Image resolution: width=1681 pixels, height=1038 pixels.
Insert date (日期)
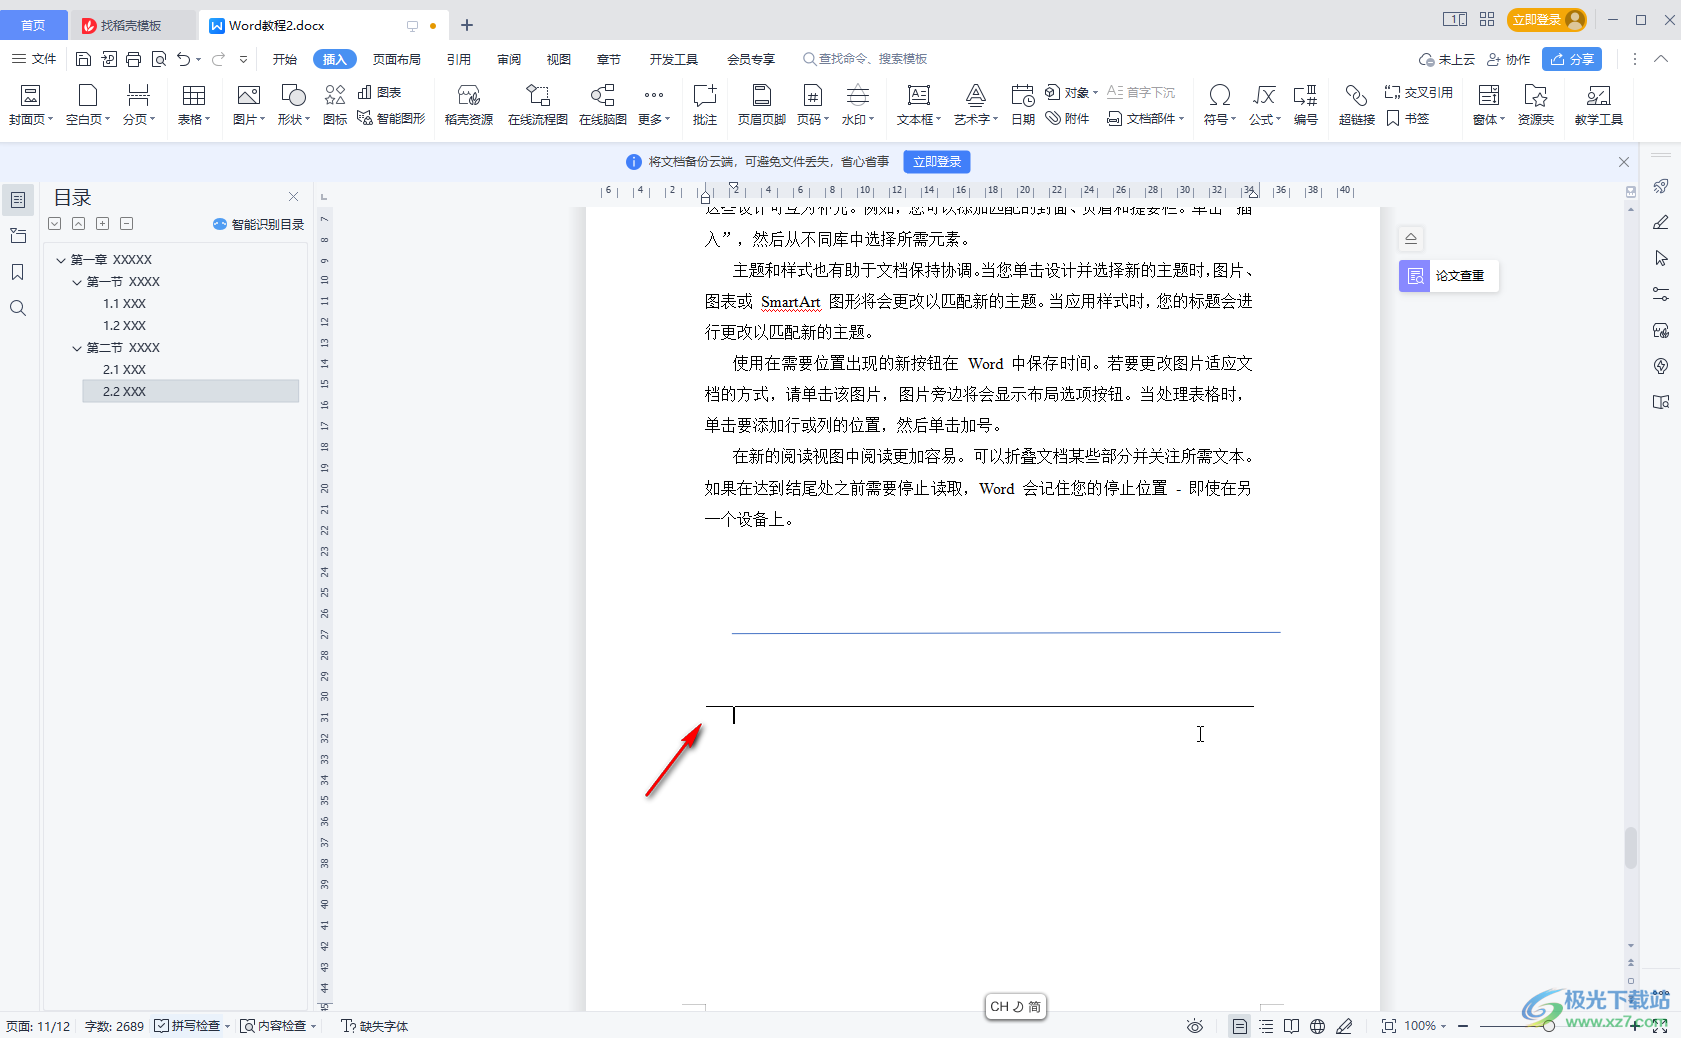pyautogui.click(x=1023, y=105)
